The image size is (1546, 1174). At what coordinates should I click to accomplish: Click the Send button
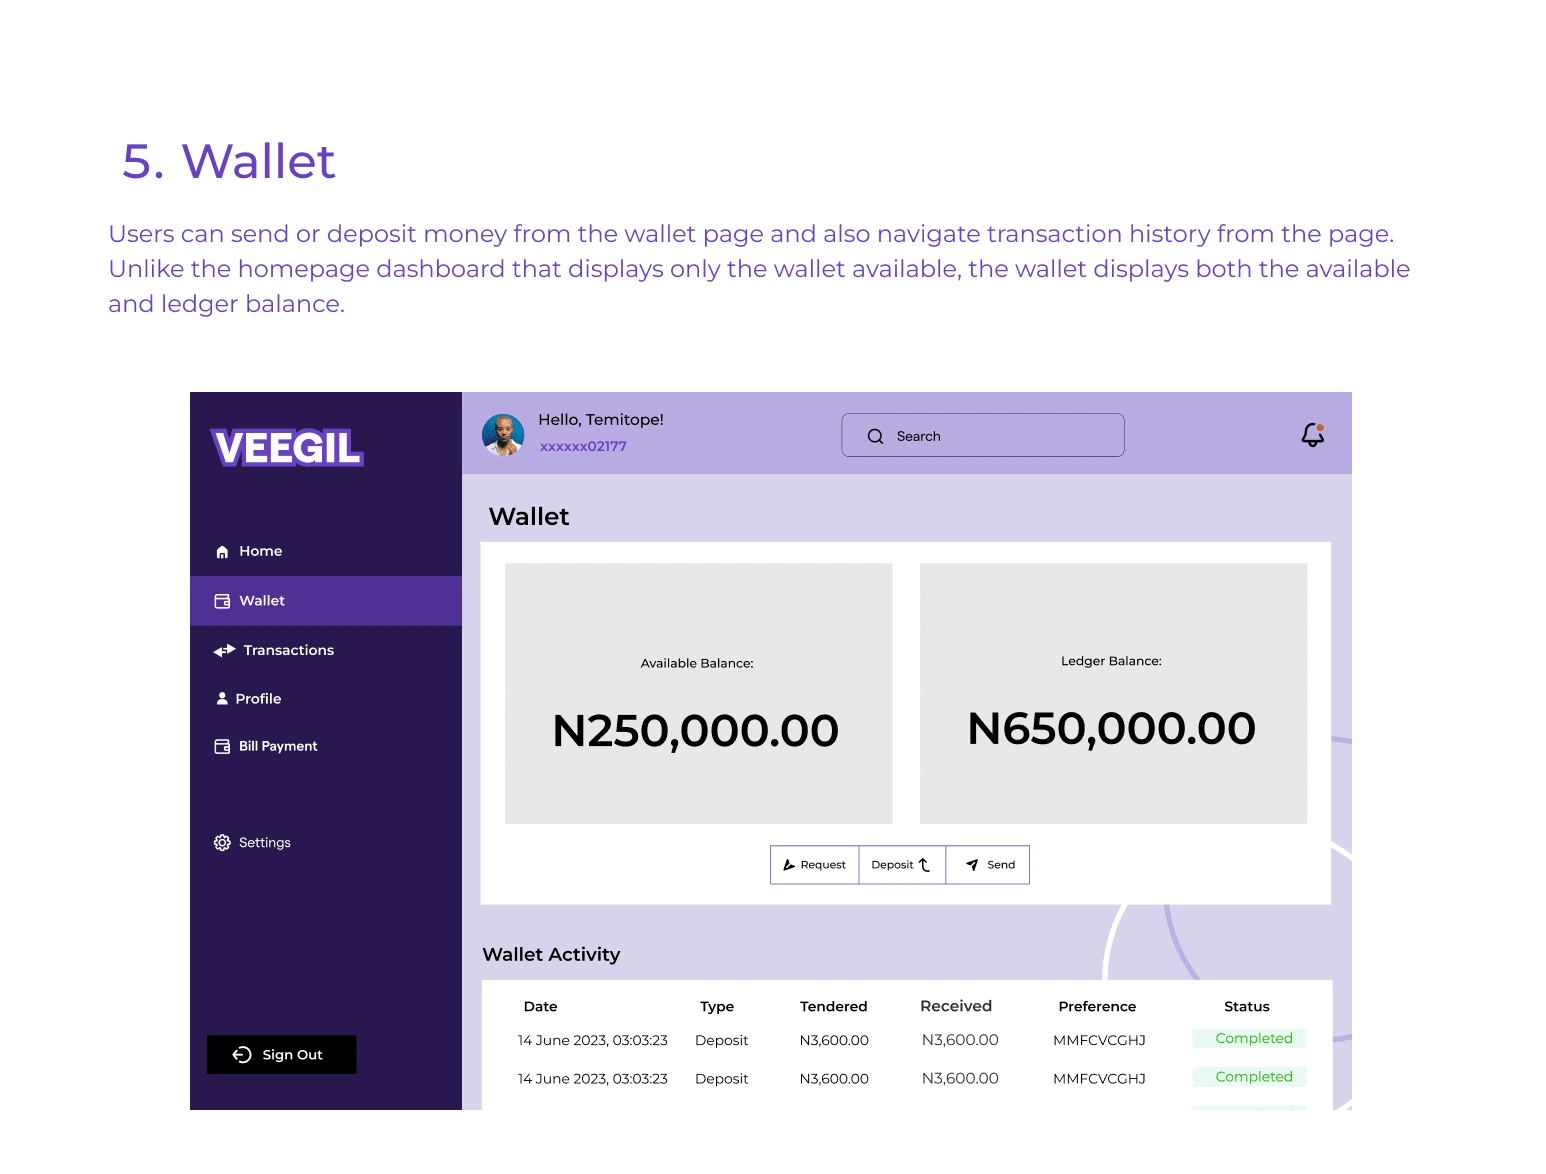click(988, 865)
